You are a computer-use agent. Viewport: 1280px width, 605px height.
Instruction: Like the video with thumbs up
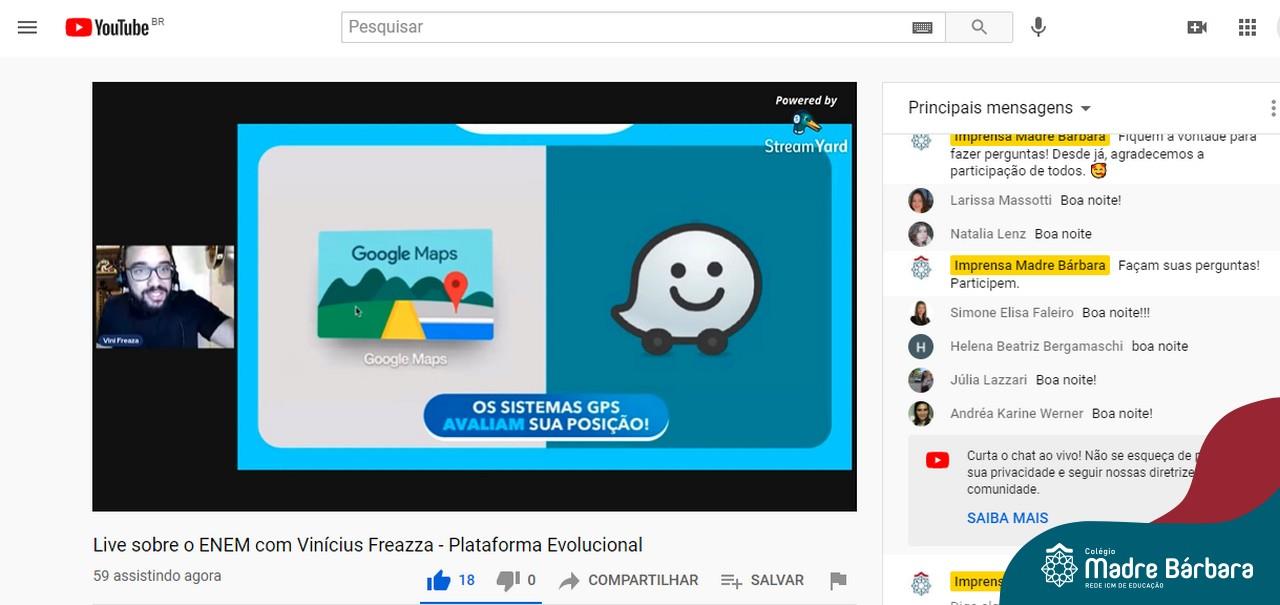pos(438,580)
